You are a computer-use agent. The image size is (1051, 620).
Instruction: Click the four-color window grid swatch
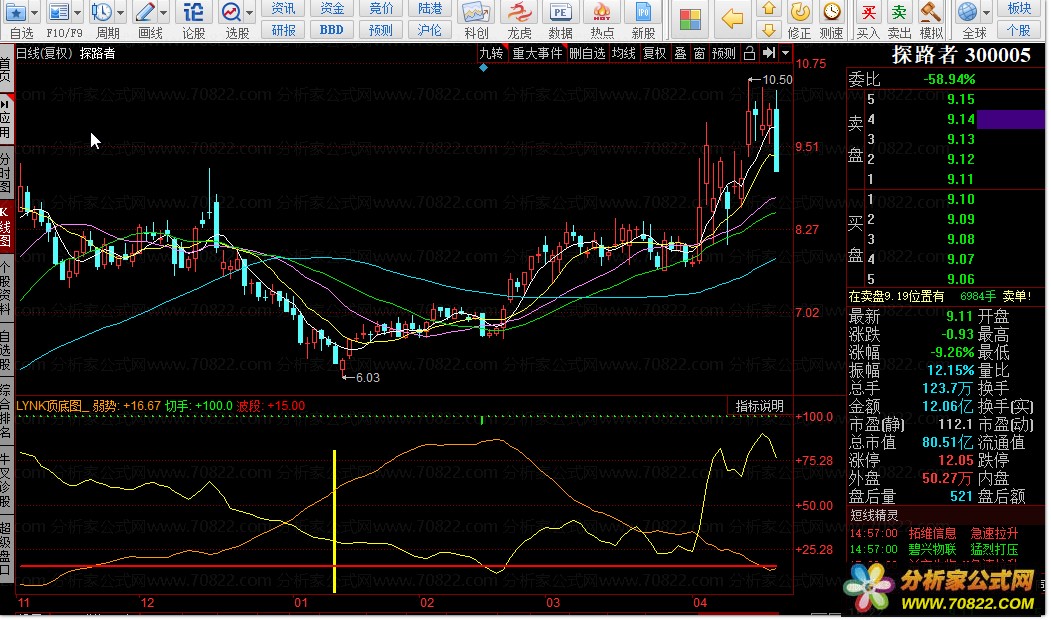point(690,19)
